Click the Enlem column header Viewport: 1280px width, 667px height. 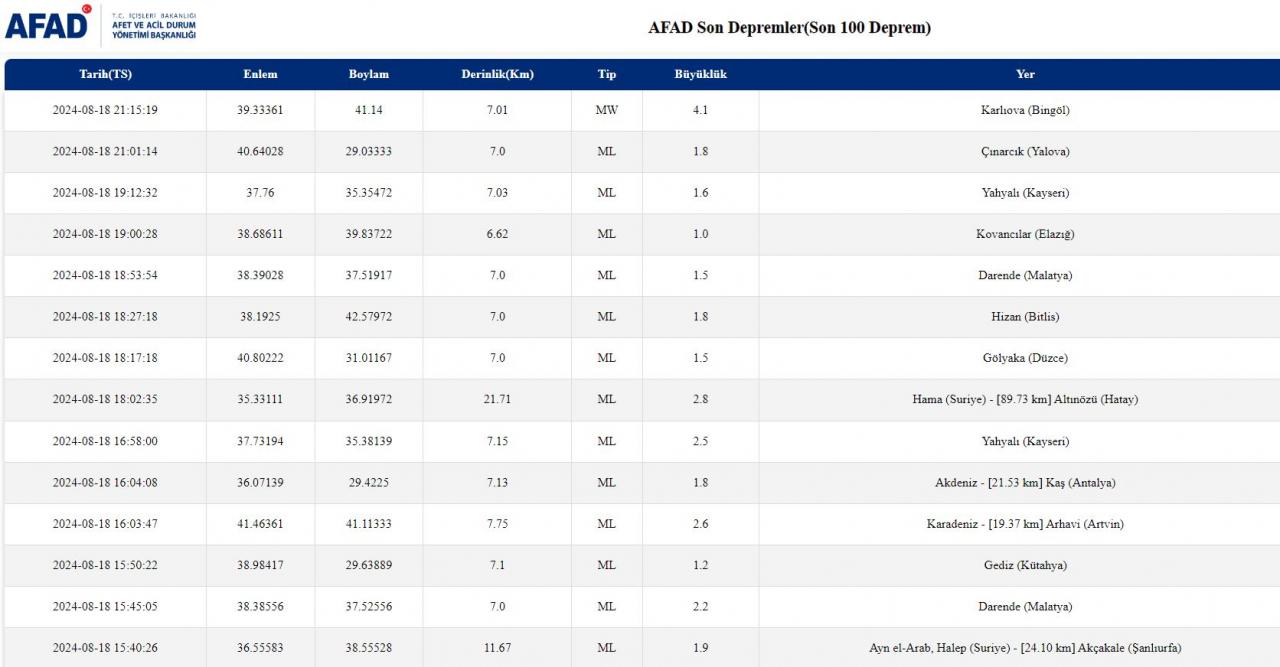pos(260,75)
